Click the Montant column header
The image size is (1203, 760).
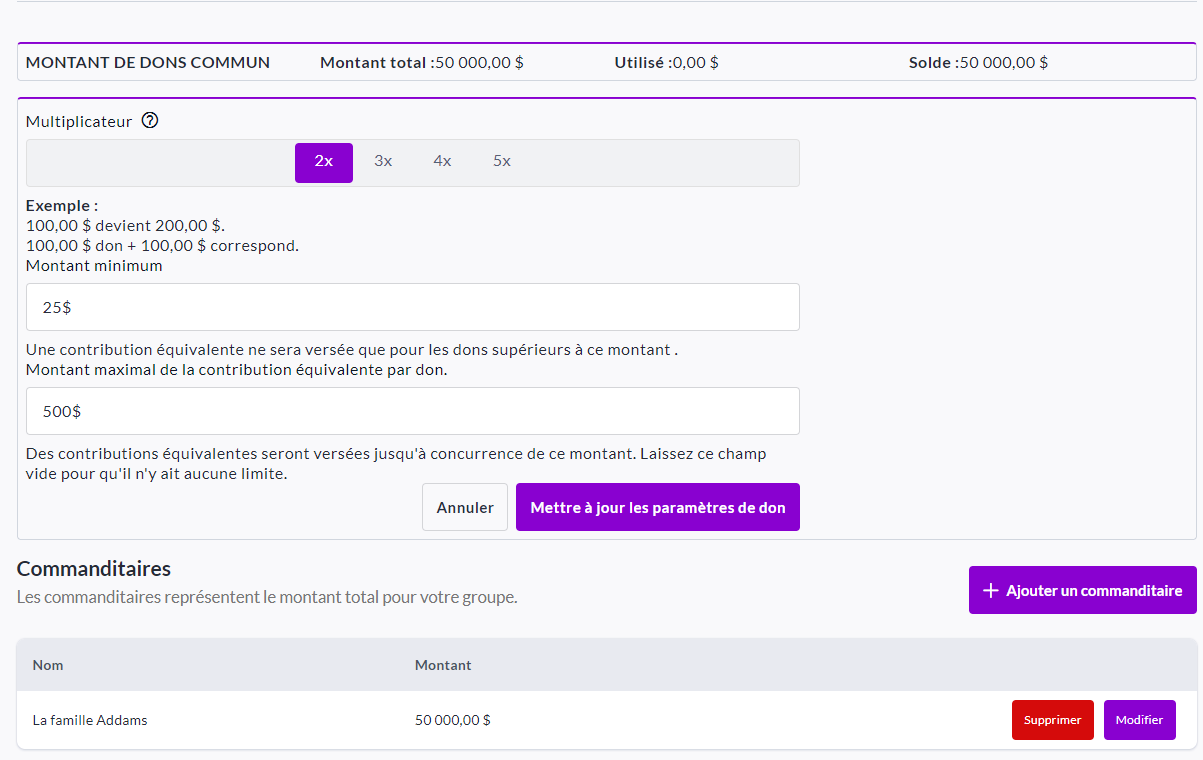tap(443, 665)
